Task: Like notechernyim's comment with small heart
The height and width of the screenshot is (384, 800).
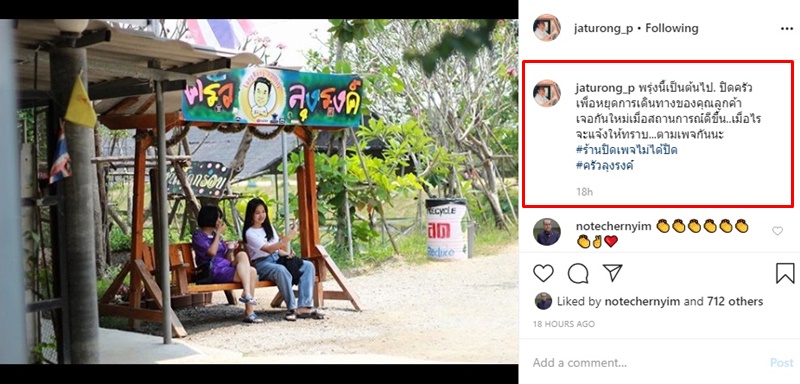Action: (x=777, y=231)
